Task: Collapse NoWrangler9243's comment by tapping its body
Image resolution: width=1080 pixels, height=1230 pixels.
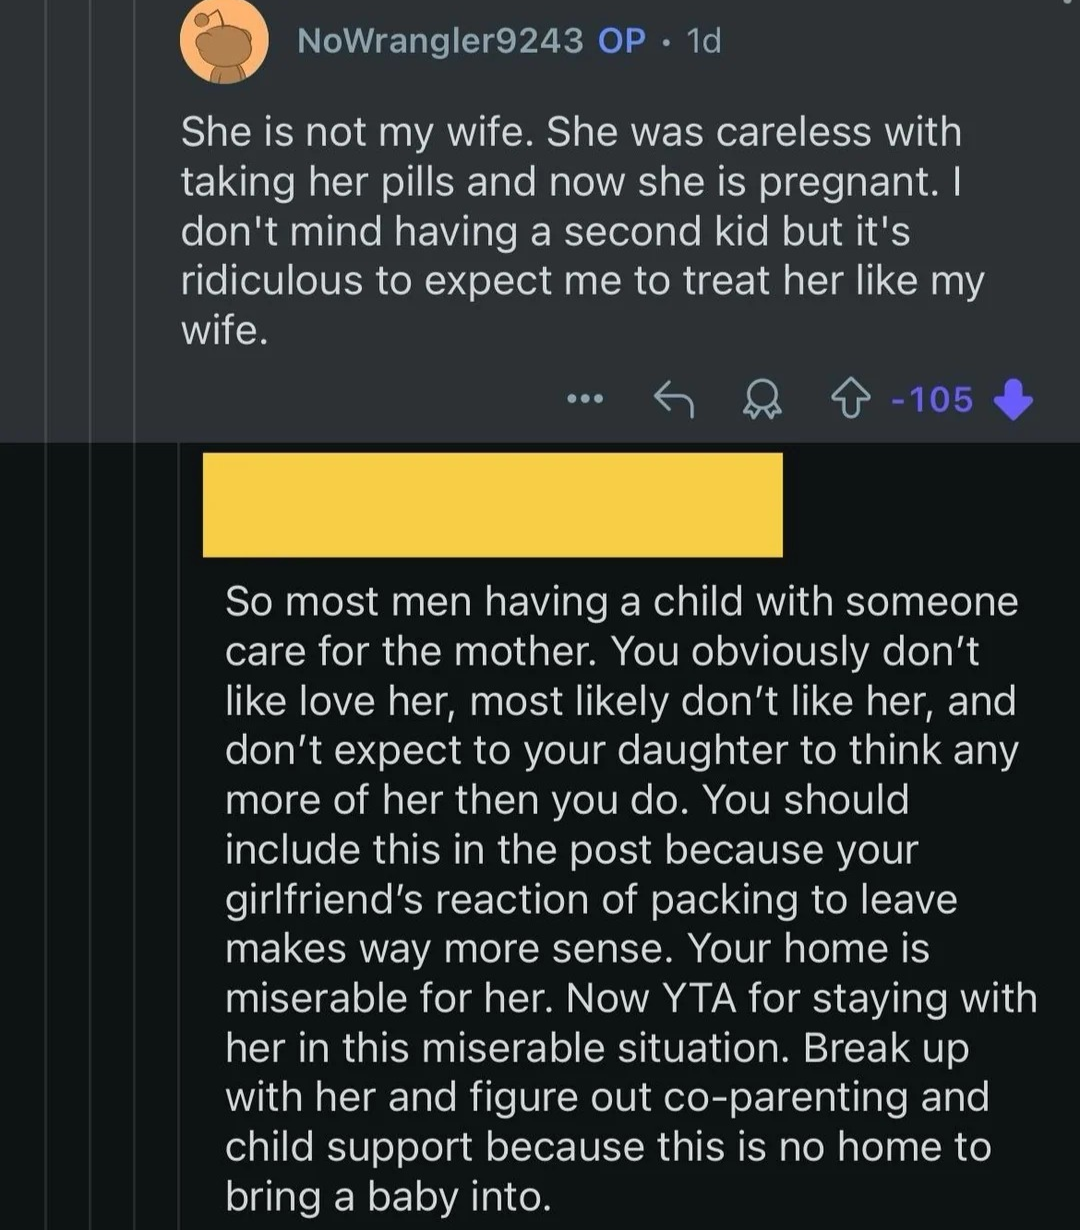Action: coord(582,230)
